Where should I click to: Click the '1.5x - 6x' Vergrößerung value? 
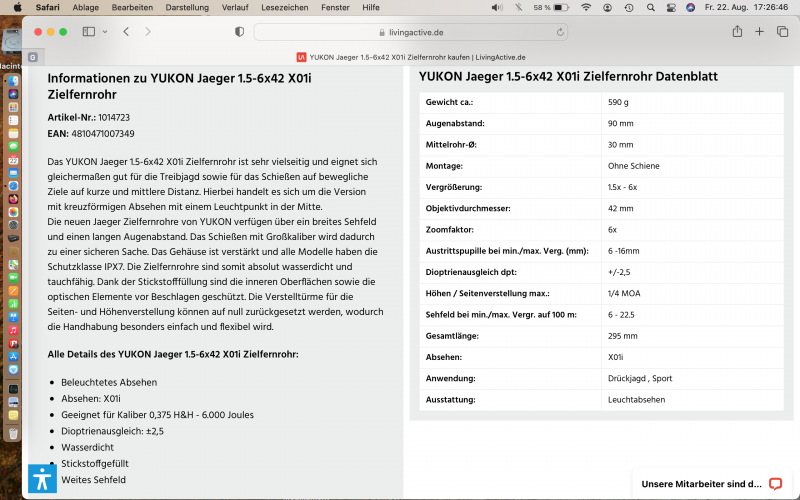[622, 187]
